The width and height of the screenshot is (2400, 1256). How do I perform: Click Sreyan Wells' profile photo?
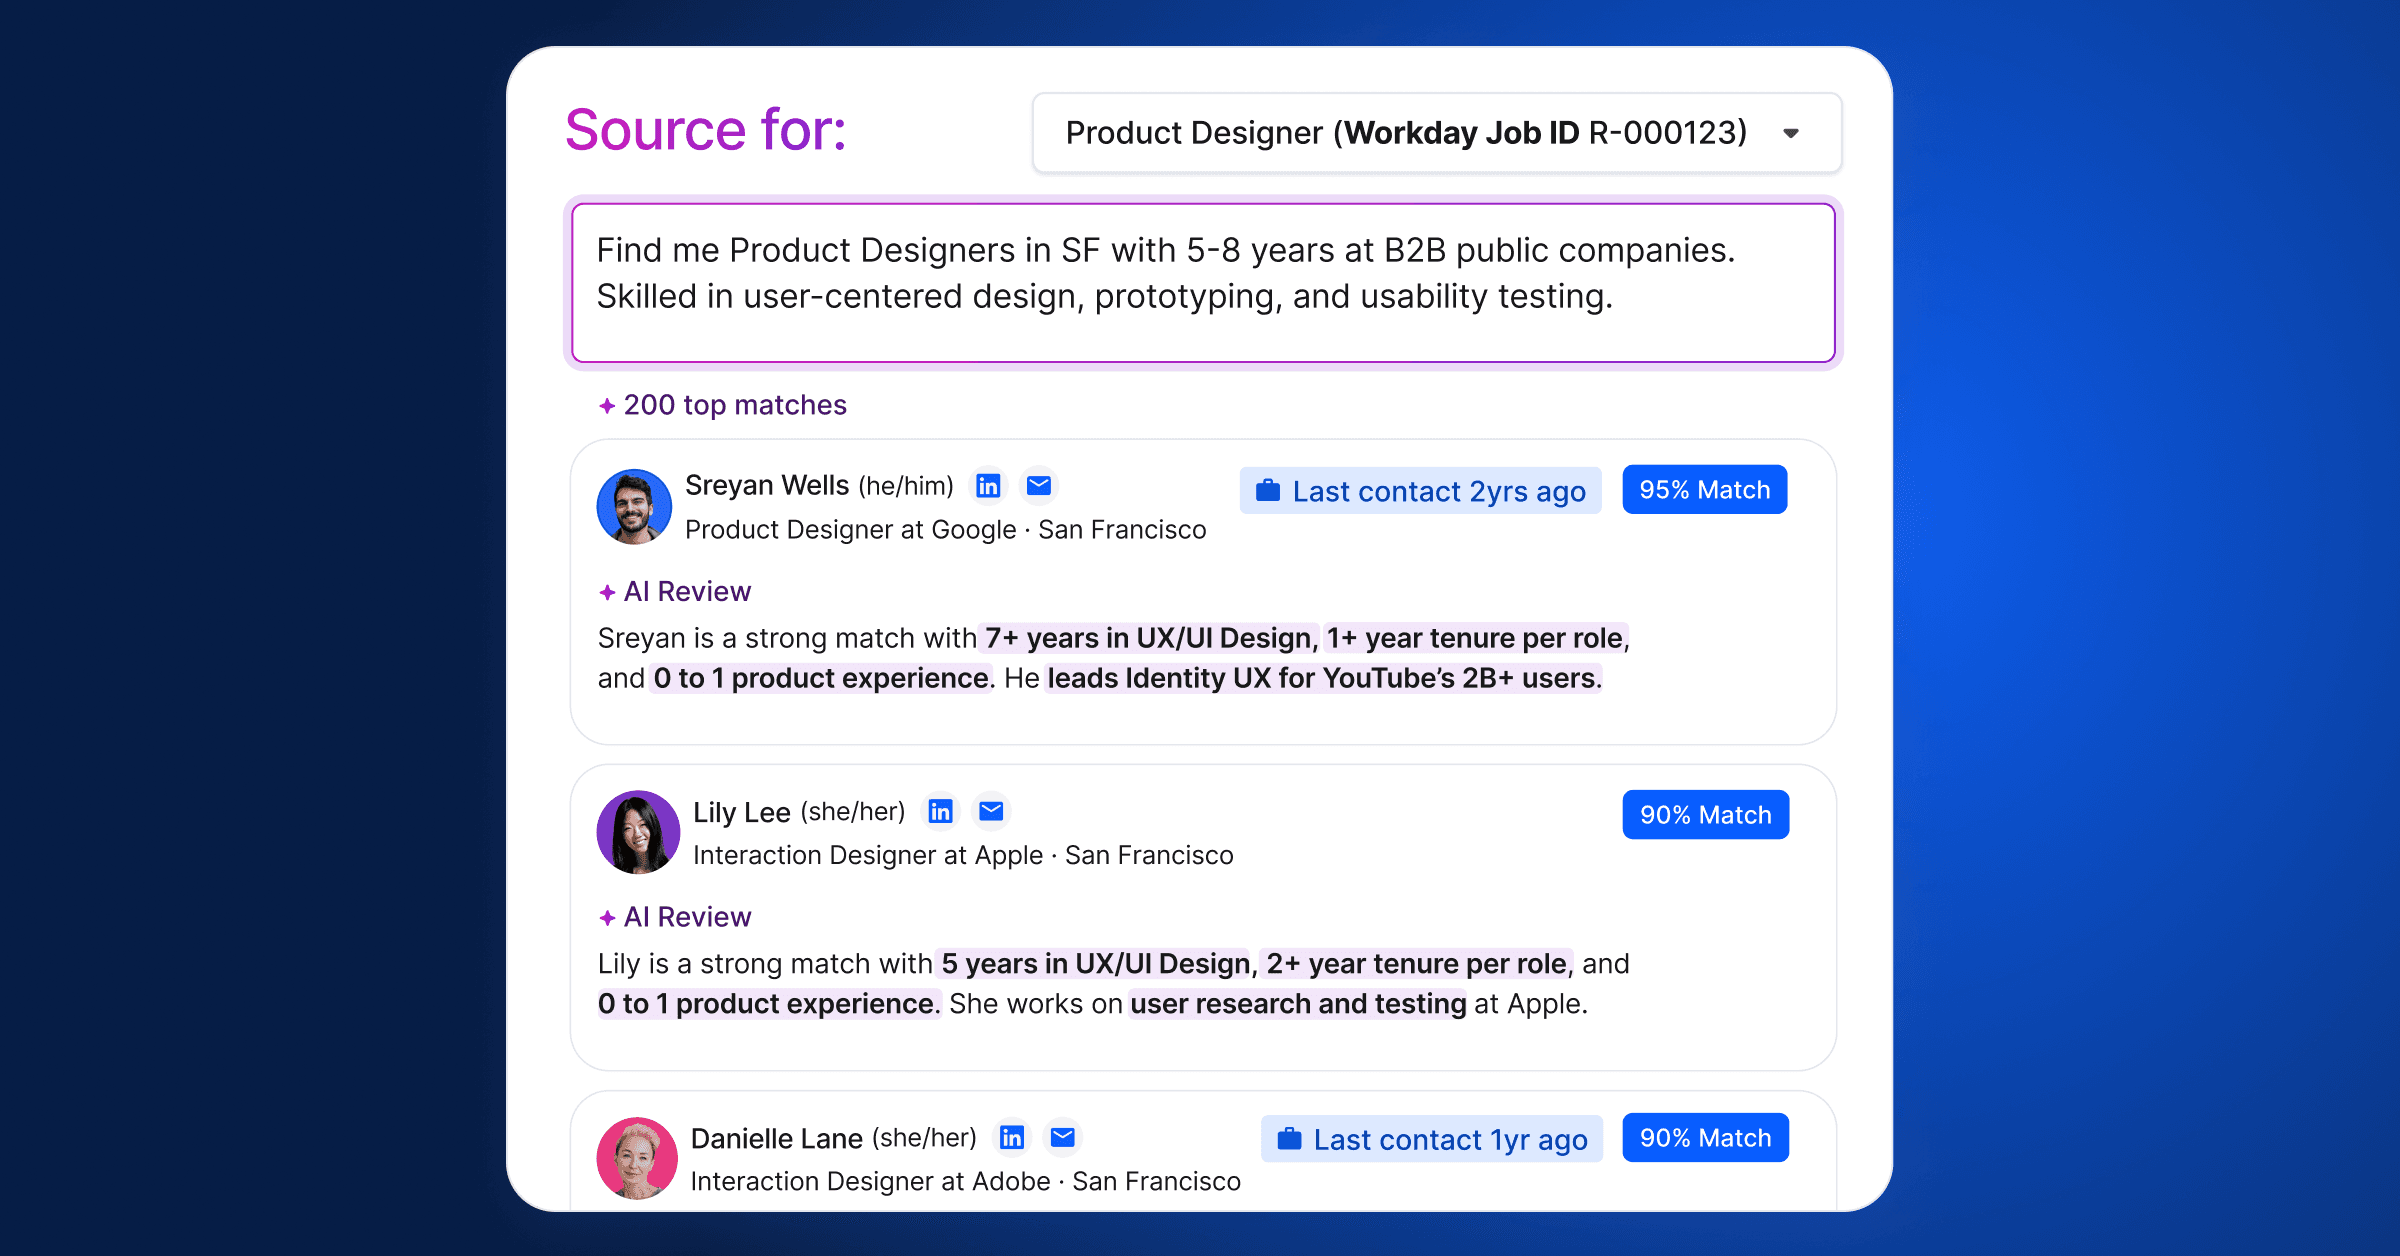[635, 507]
